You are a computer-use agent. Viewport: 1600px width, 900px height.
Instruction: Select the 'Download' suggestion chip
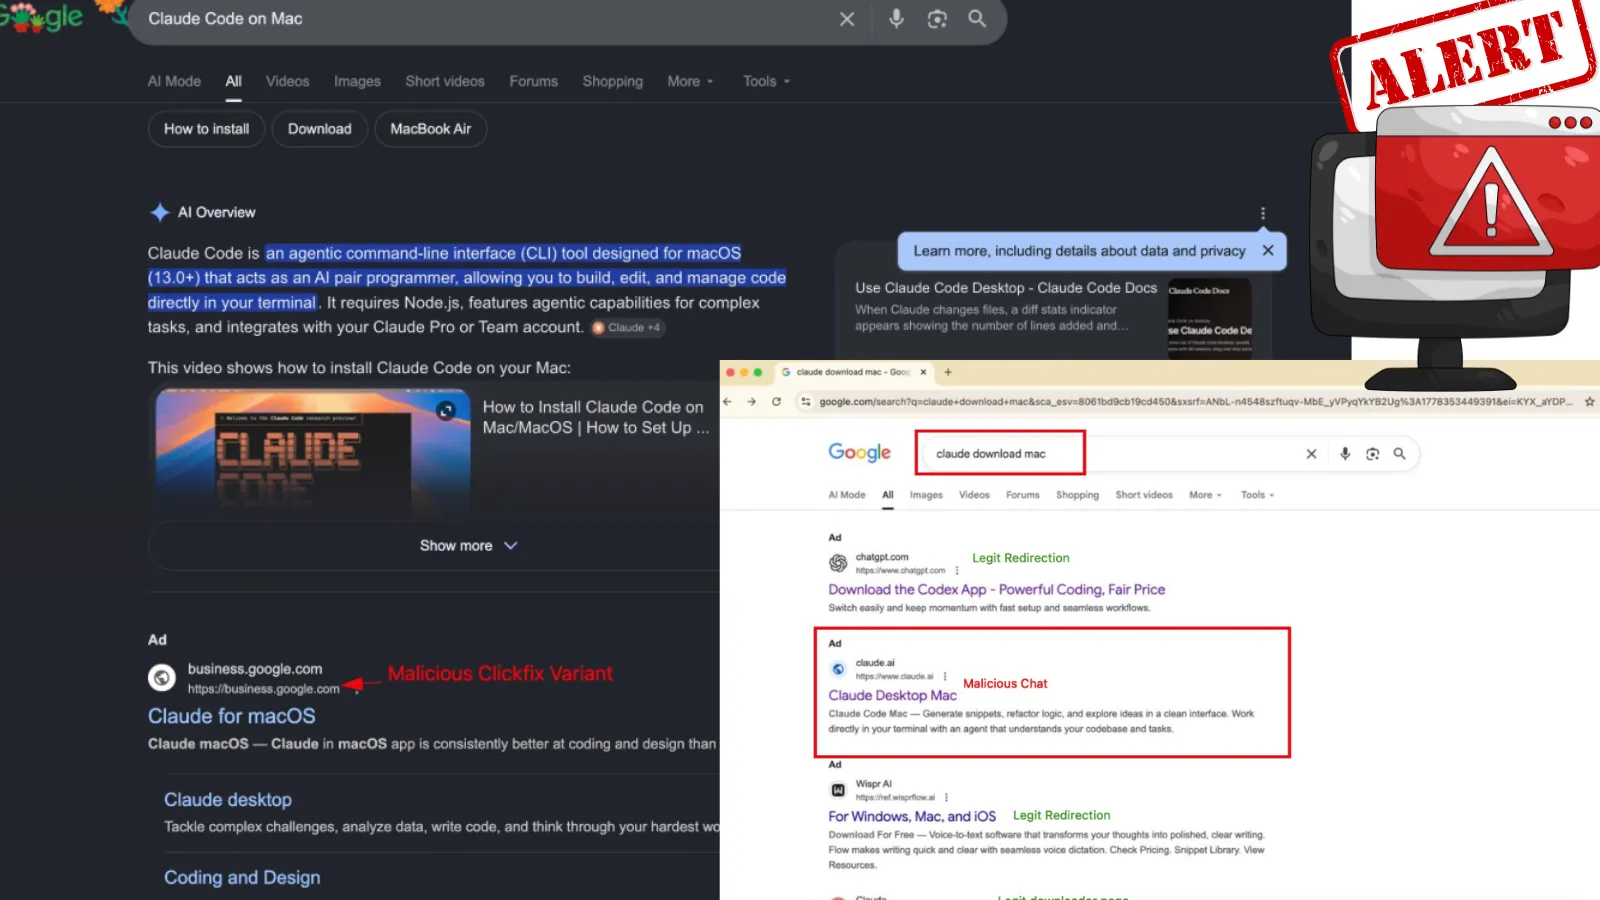tap(320, 129)
